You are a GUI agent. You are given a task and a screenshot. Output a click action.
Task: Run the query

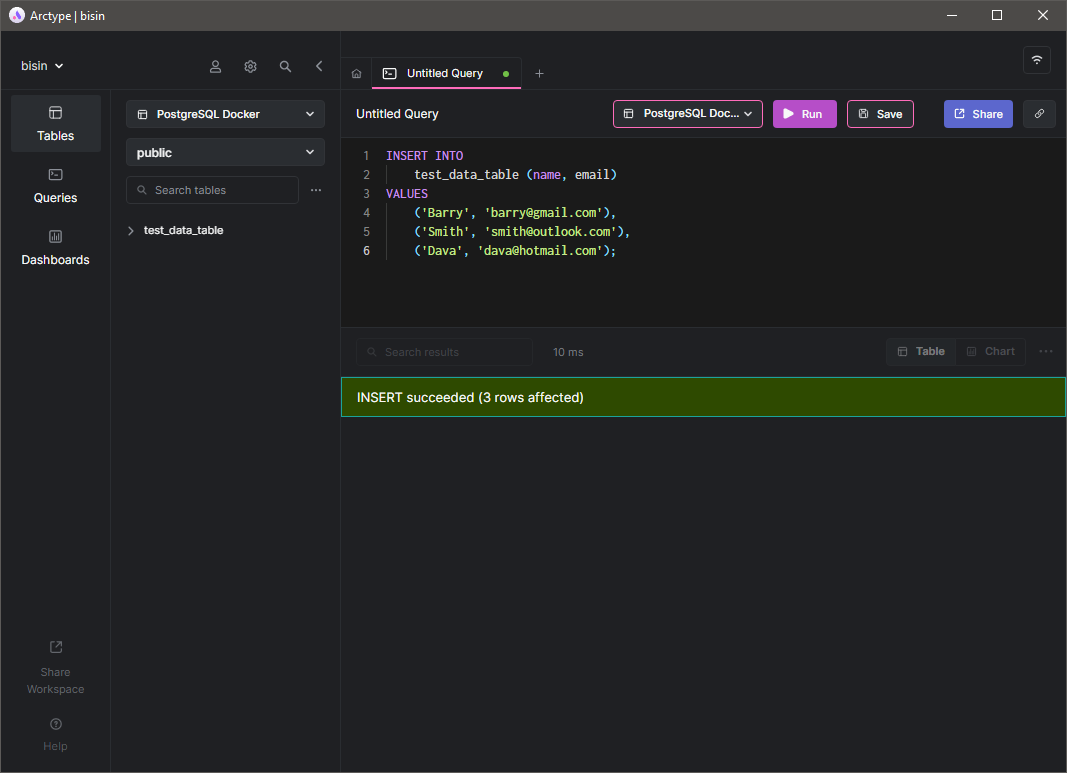(804, 114)
